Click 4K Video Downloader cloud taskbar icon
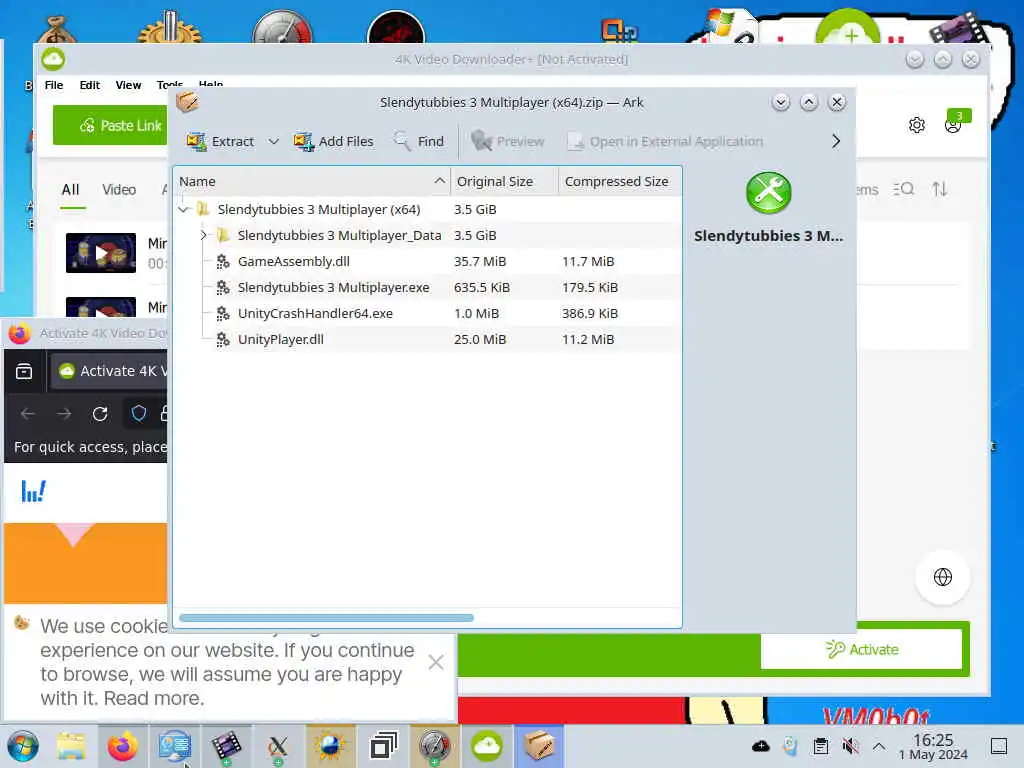 point(487,746)
